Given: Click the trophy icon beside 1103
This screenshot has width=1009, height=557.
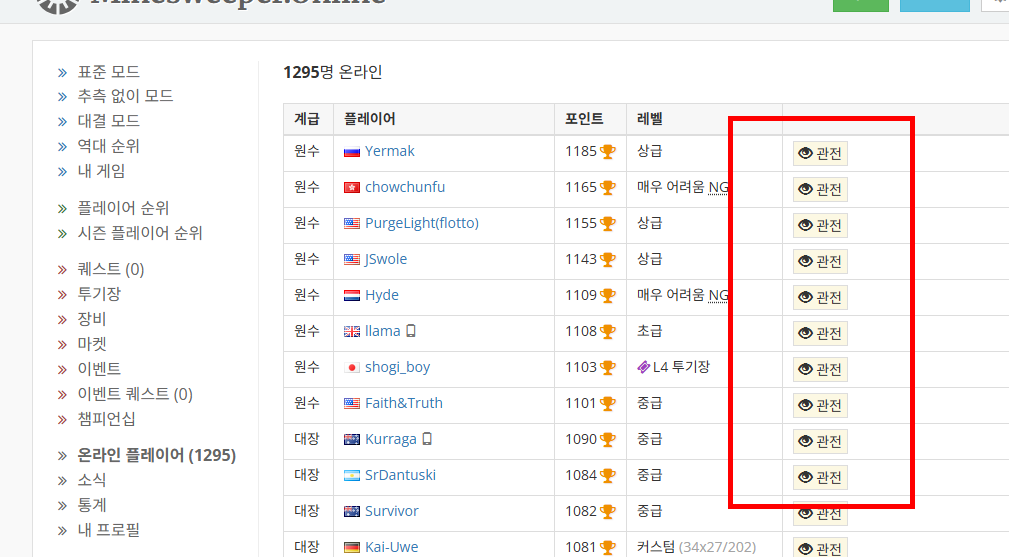Looking at the screenshot, I should [607, 368].
